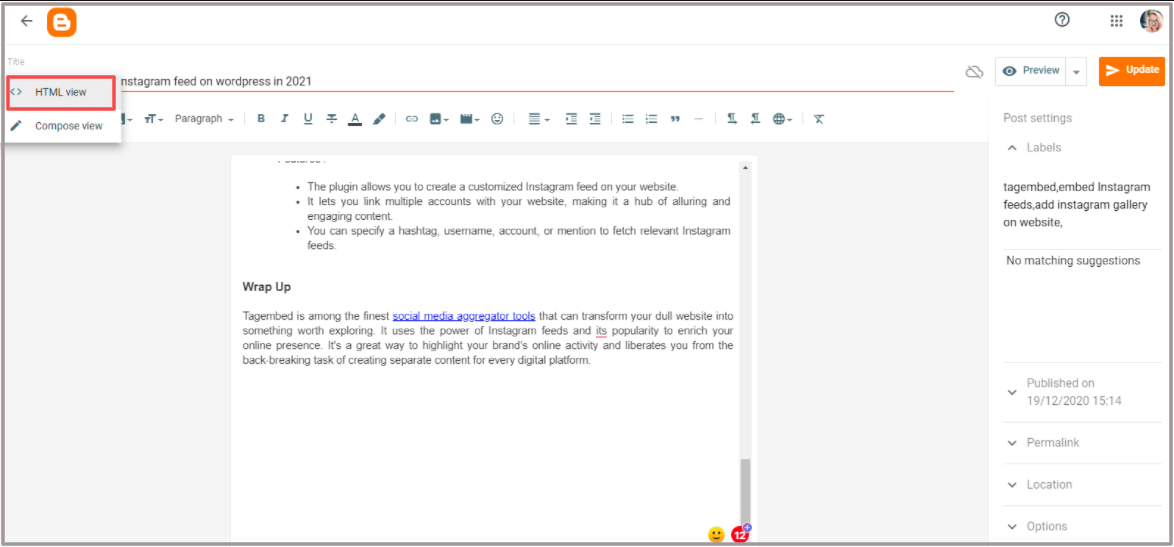Open the Paragraph style dropdown
This screenshot has width=1174, height=547.
[x=204, y=118]
